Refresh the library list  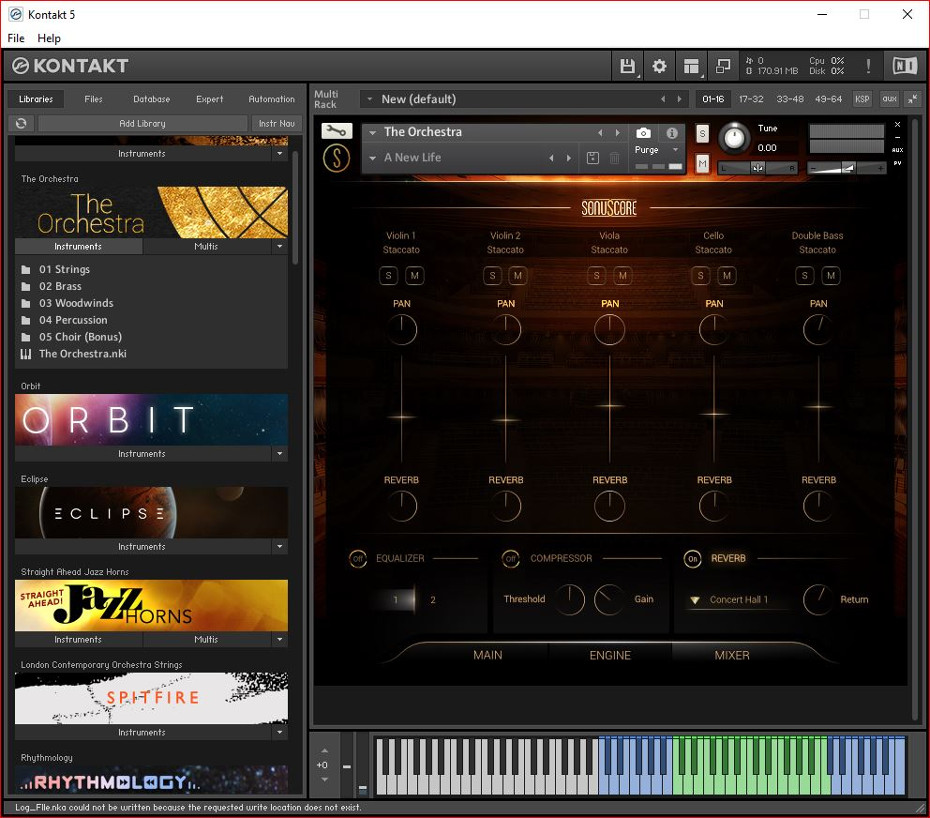pos(21,123)
